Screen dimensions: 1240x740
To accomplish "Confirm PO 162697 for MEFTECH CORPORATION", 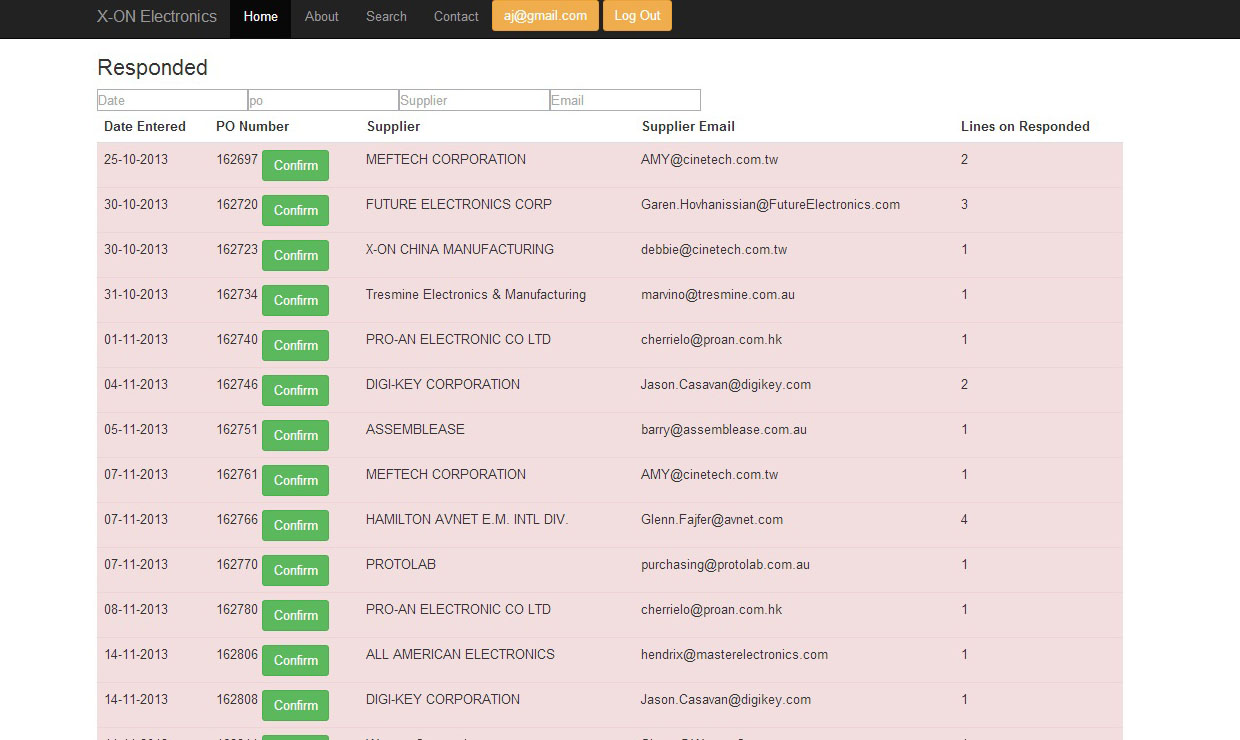I will 295,165.
